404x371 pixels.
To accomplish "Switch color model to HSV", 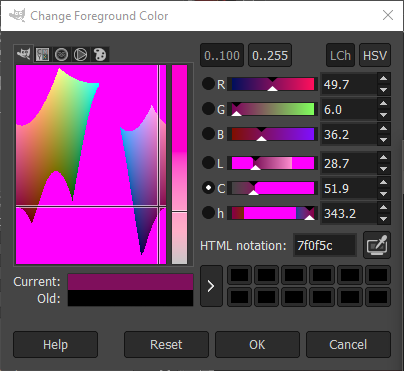I will tap(375, 55).
